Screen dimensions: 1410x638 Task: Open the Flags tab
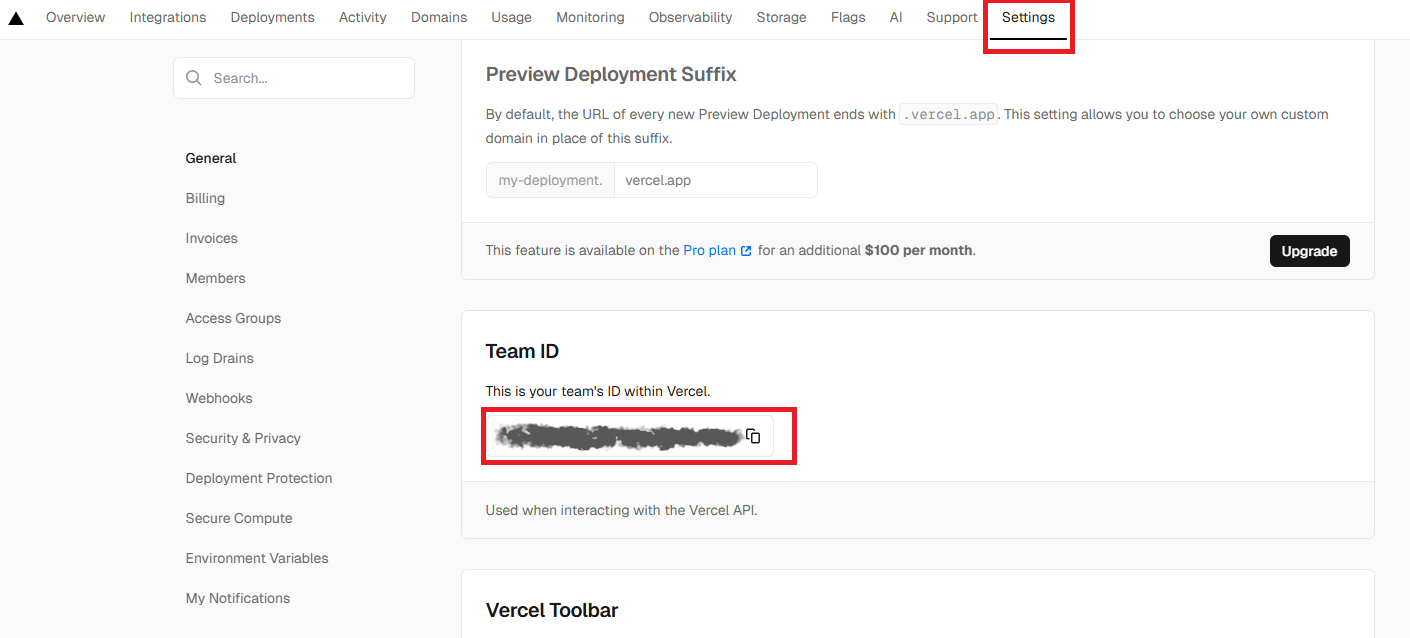(x=847, y=17)
